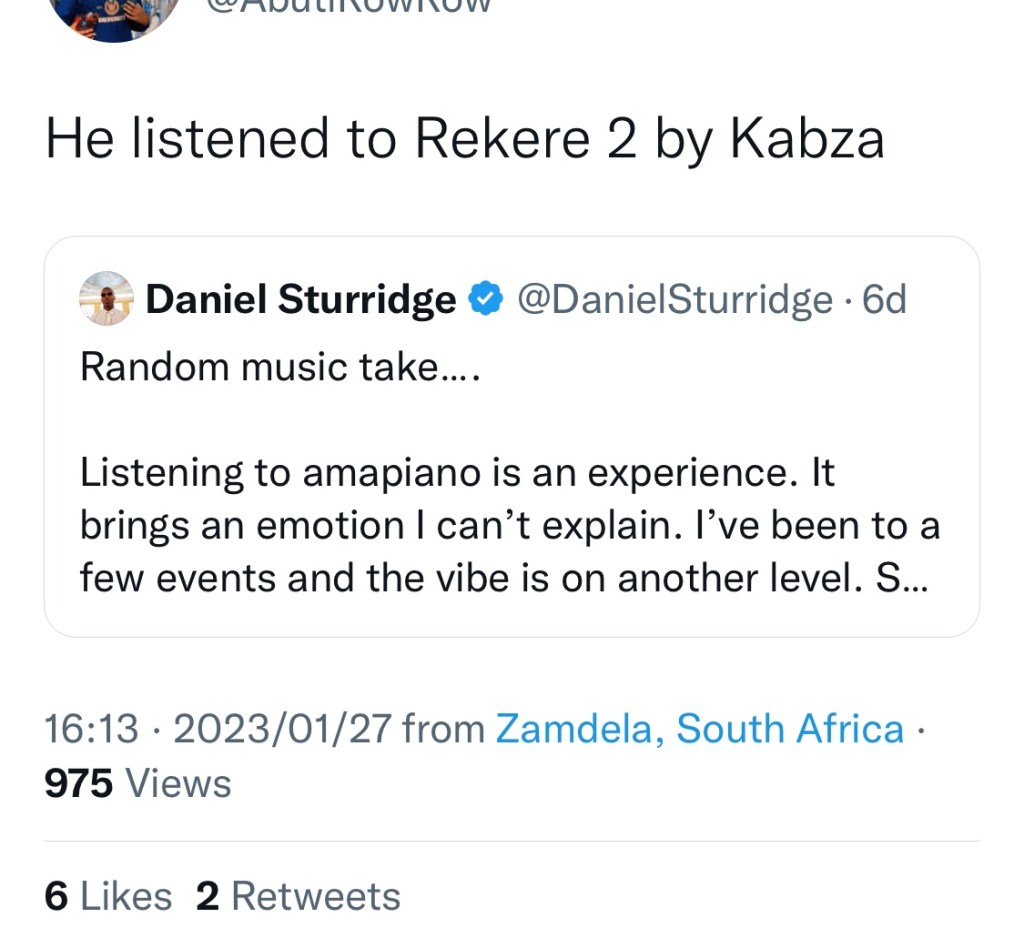Click the blue verified badge

coord(486,299)
